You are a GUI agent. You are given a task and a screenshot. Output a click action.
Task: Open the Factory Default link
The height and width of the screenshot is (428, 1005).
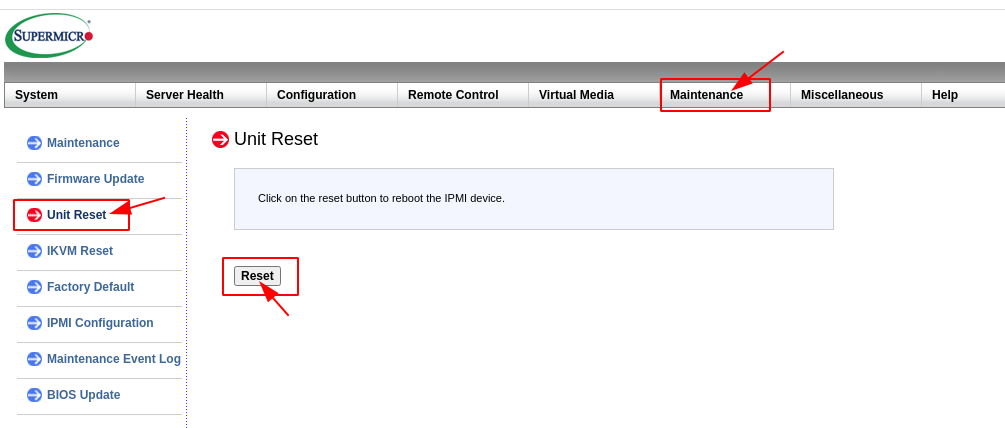[x=90, y=287]
